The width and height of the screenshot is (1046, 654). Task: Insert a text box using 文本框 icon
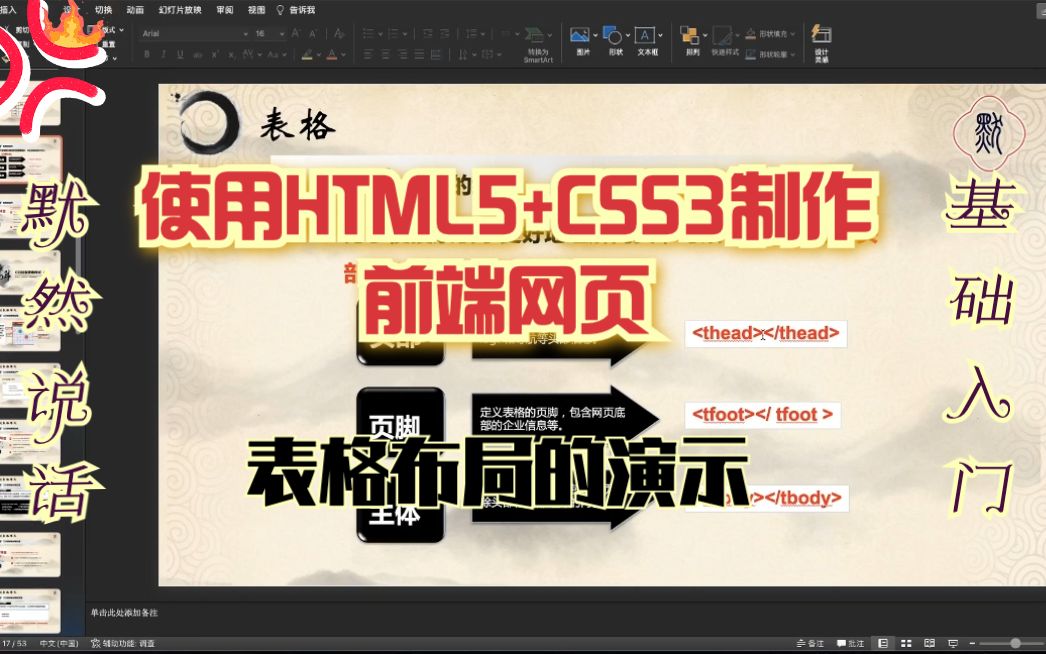pyautogui.click(x=644, y=37)
